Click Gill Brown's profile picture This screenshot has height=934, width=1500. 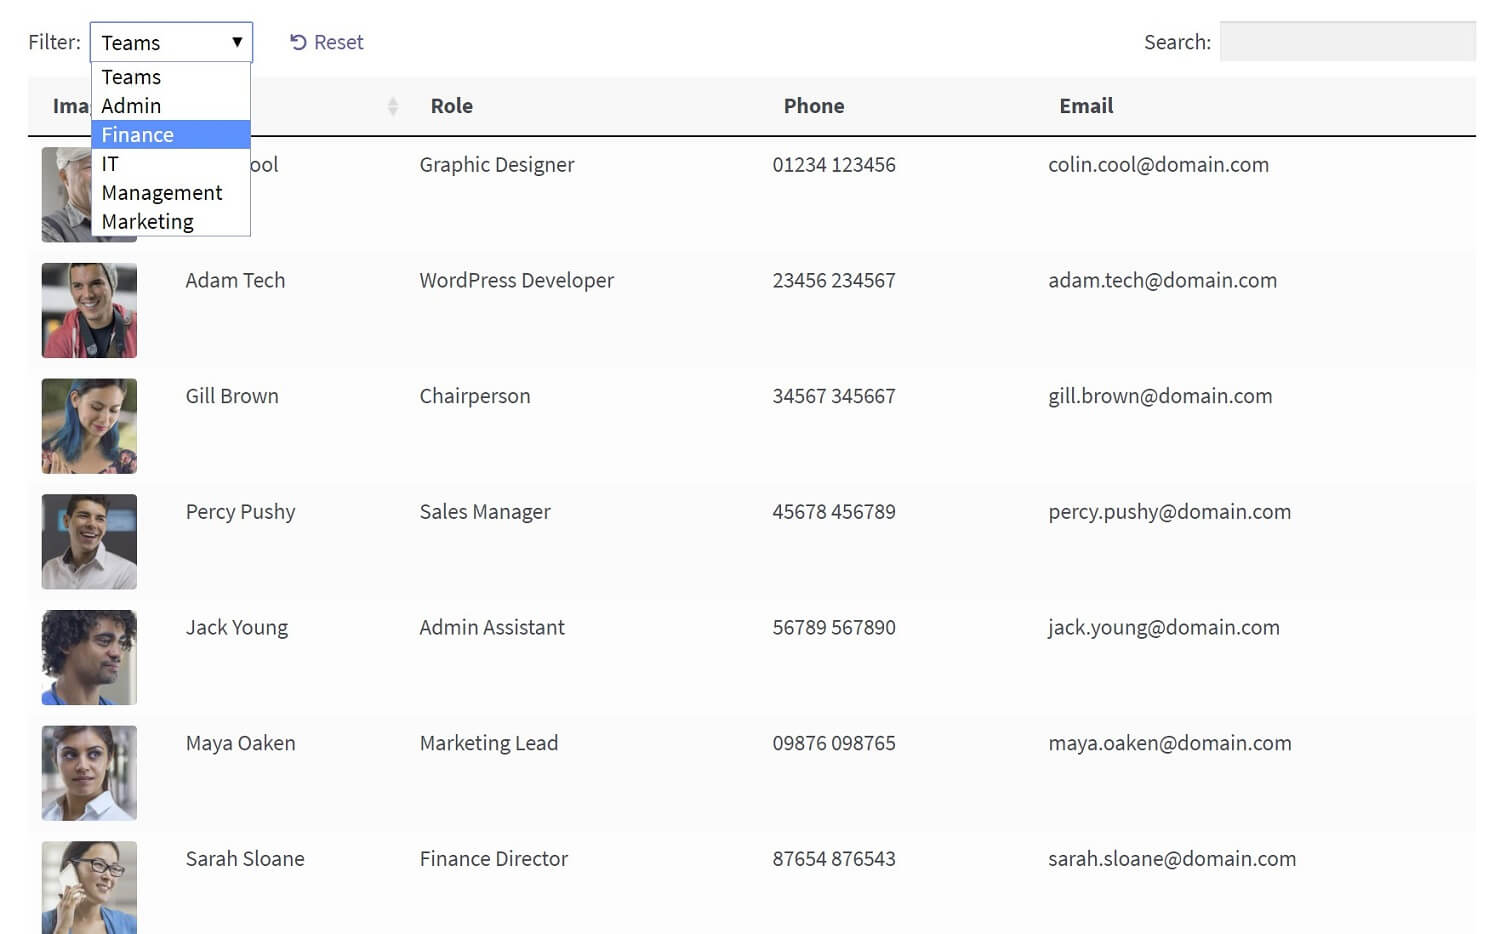(88, 426)
